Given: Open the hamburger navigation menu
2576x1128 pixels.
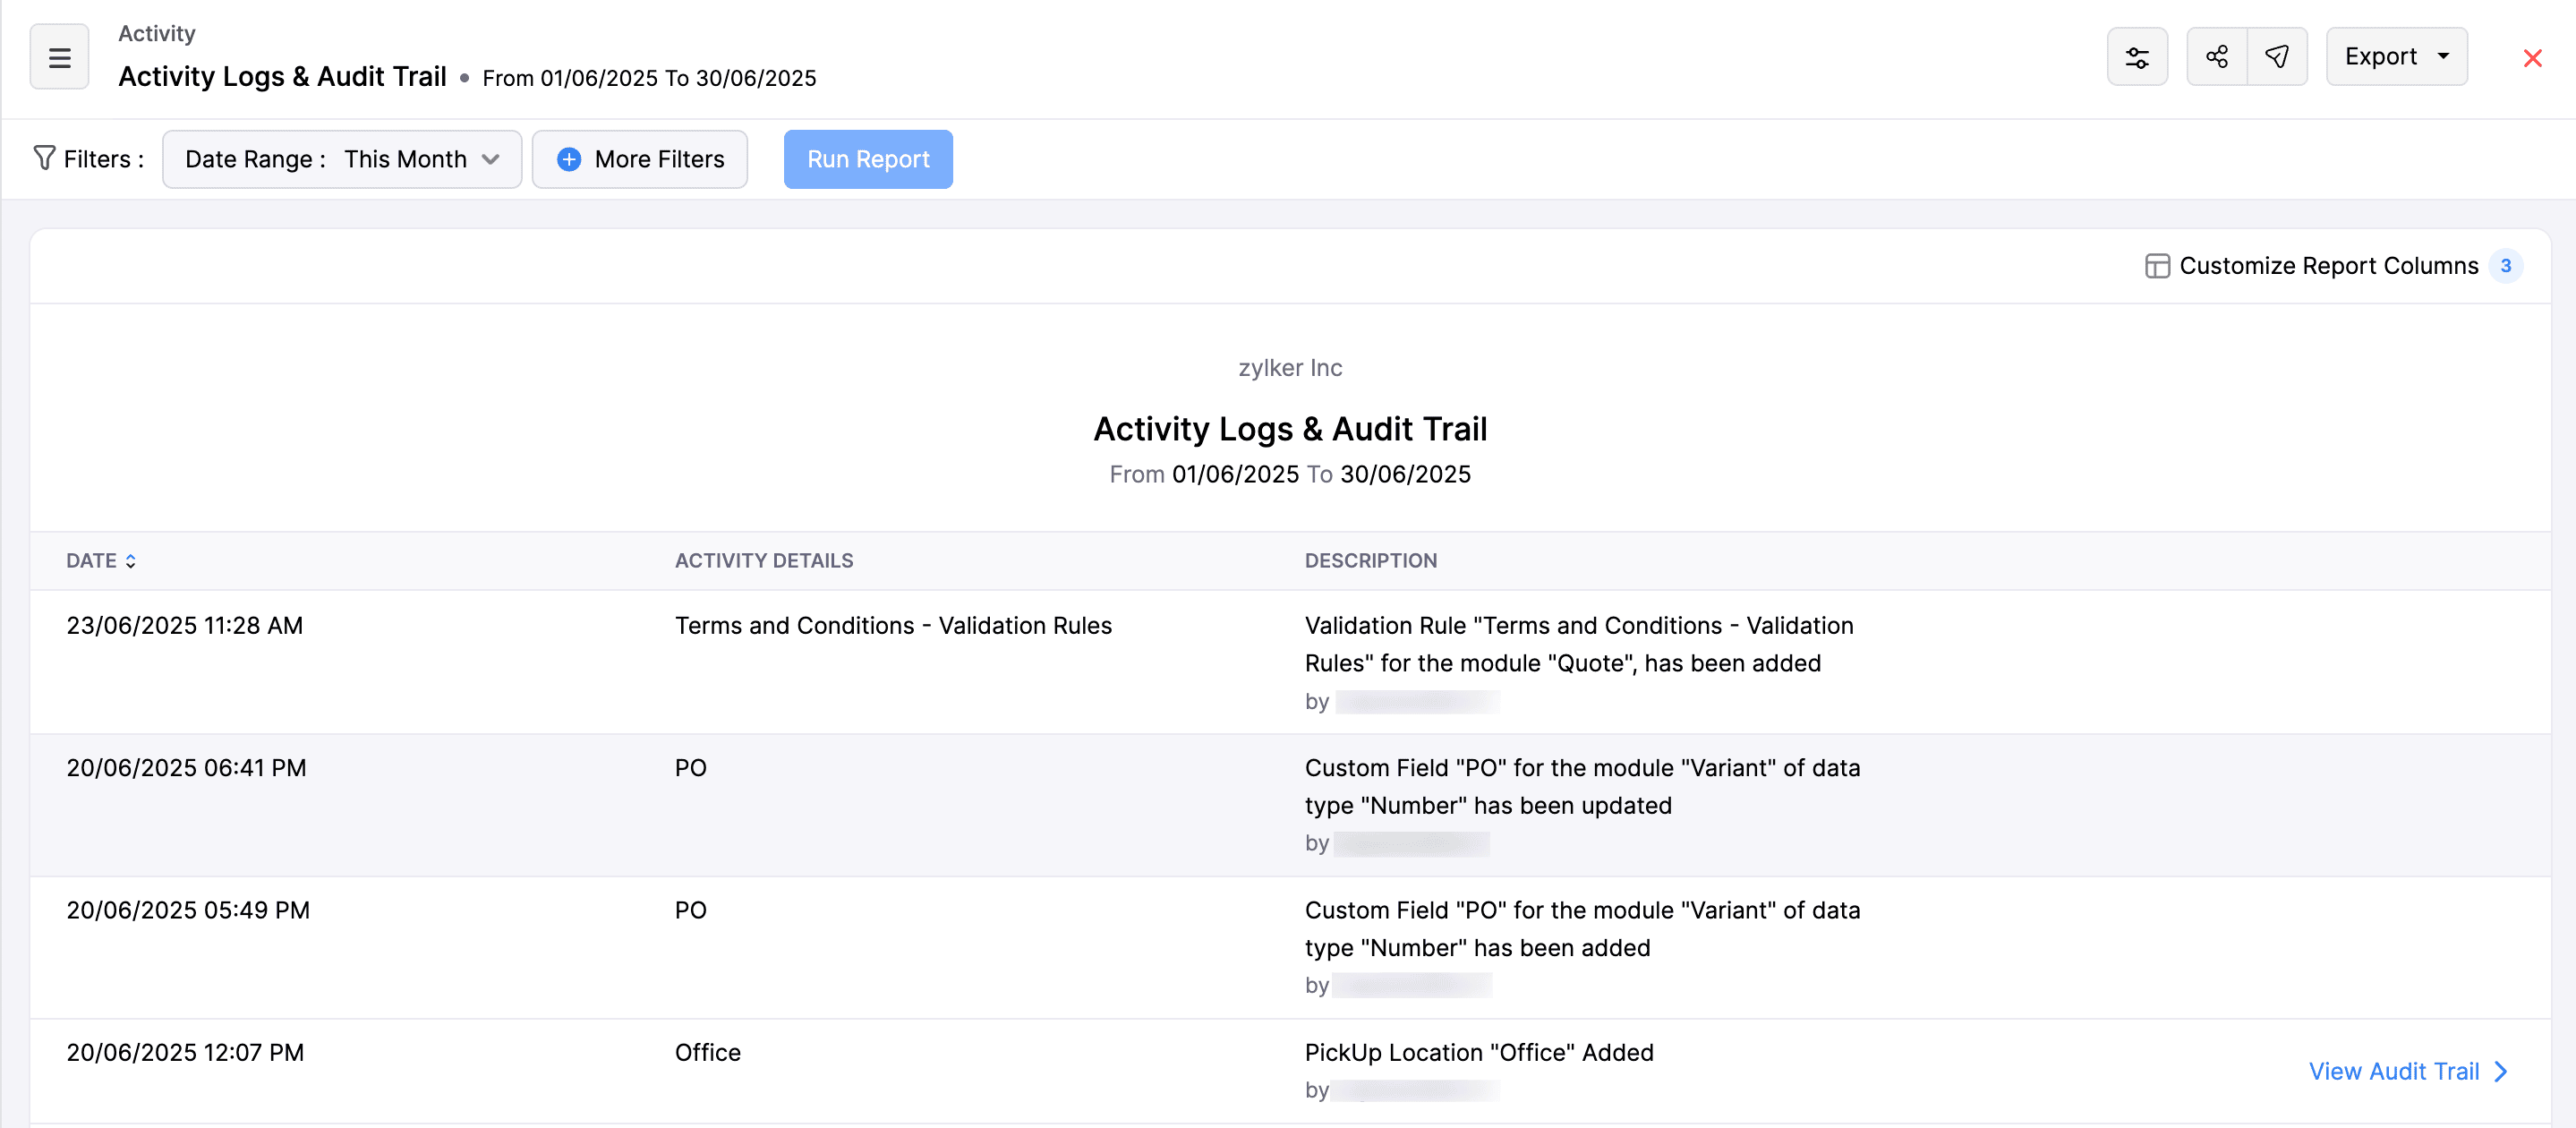Looking at the screenshot, I should (59, 57).
